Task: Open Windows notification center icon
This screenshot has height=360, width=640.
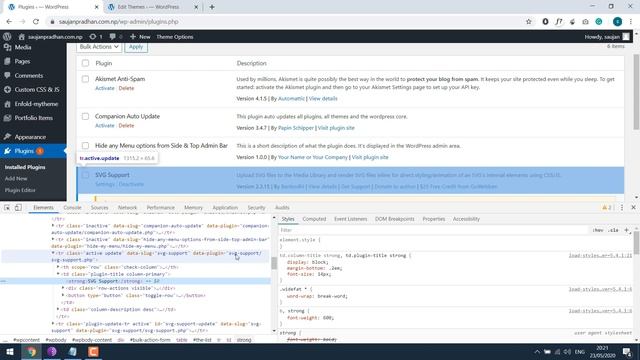Action: [627, 351]
